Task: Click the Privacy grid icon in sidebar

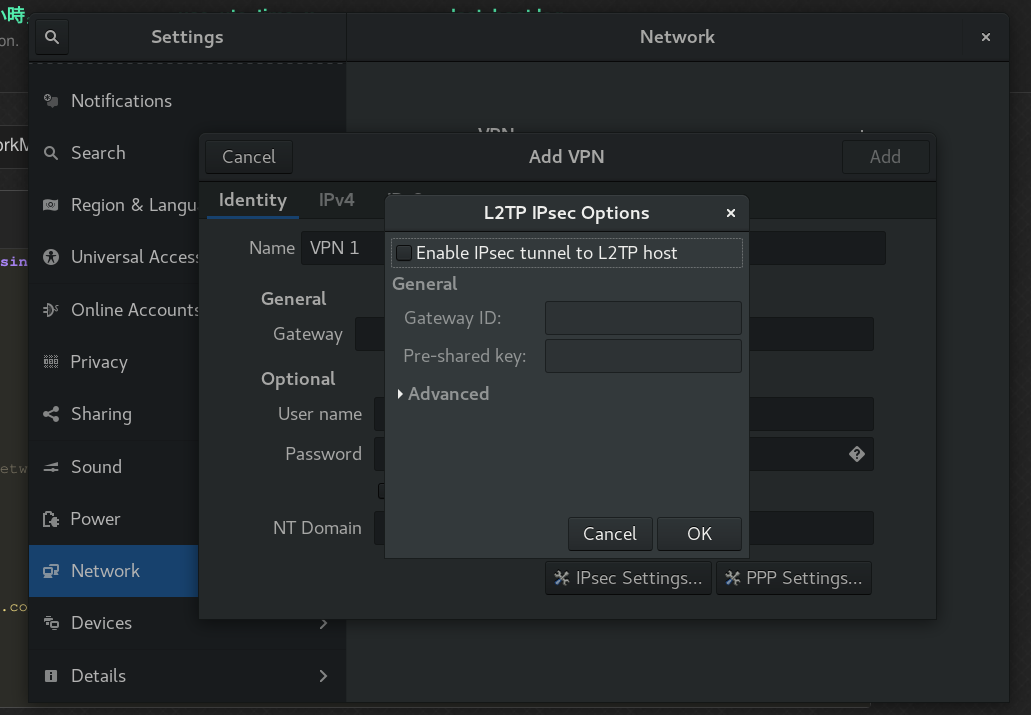Action: 51,362
